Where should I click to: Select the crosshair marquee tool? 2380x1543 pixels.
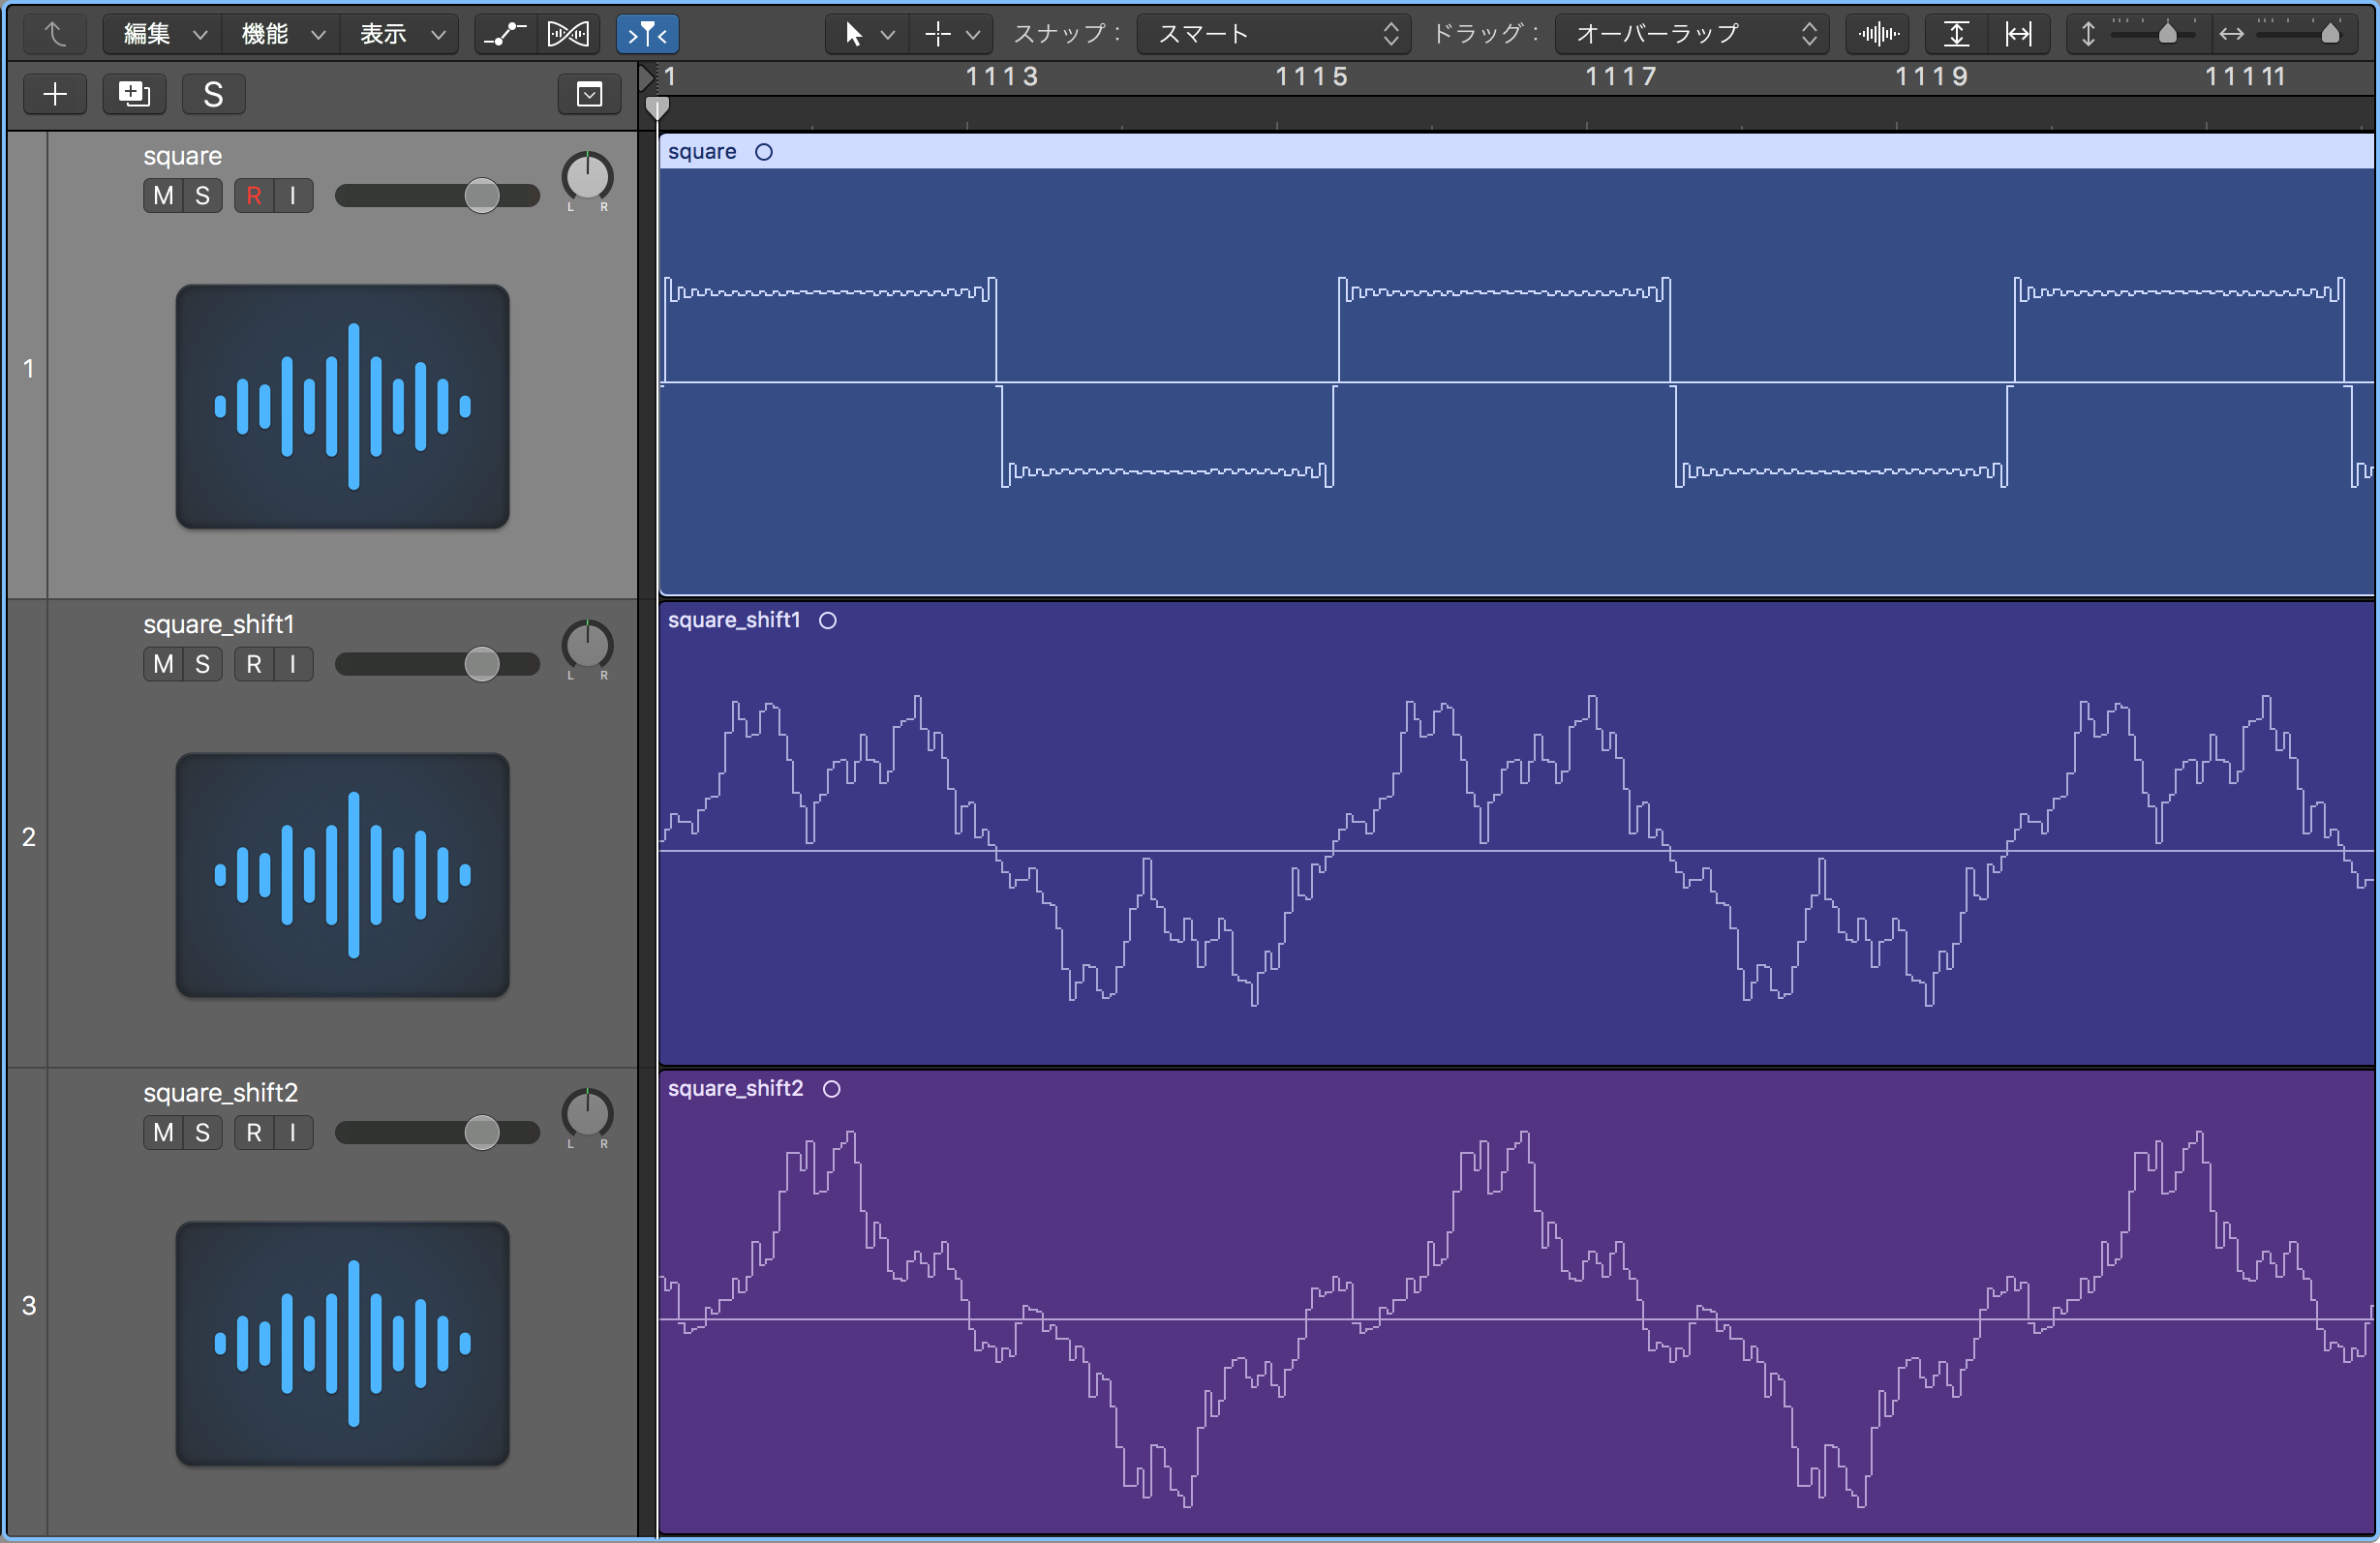tap(937, 34)
